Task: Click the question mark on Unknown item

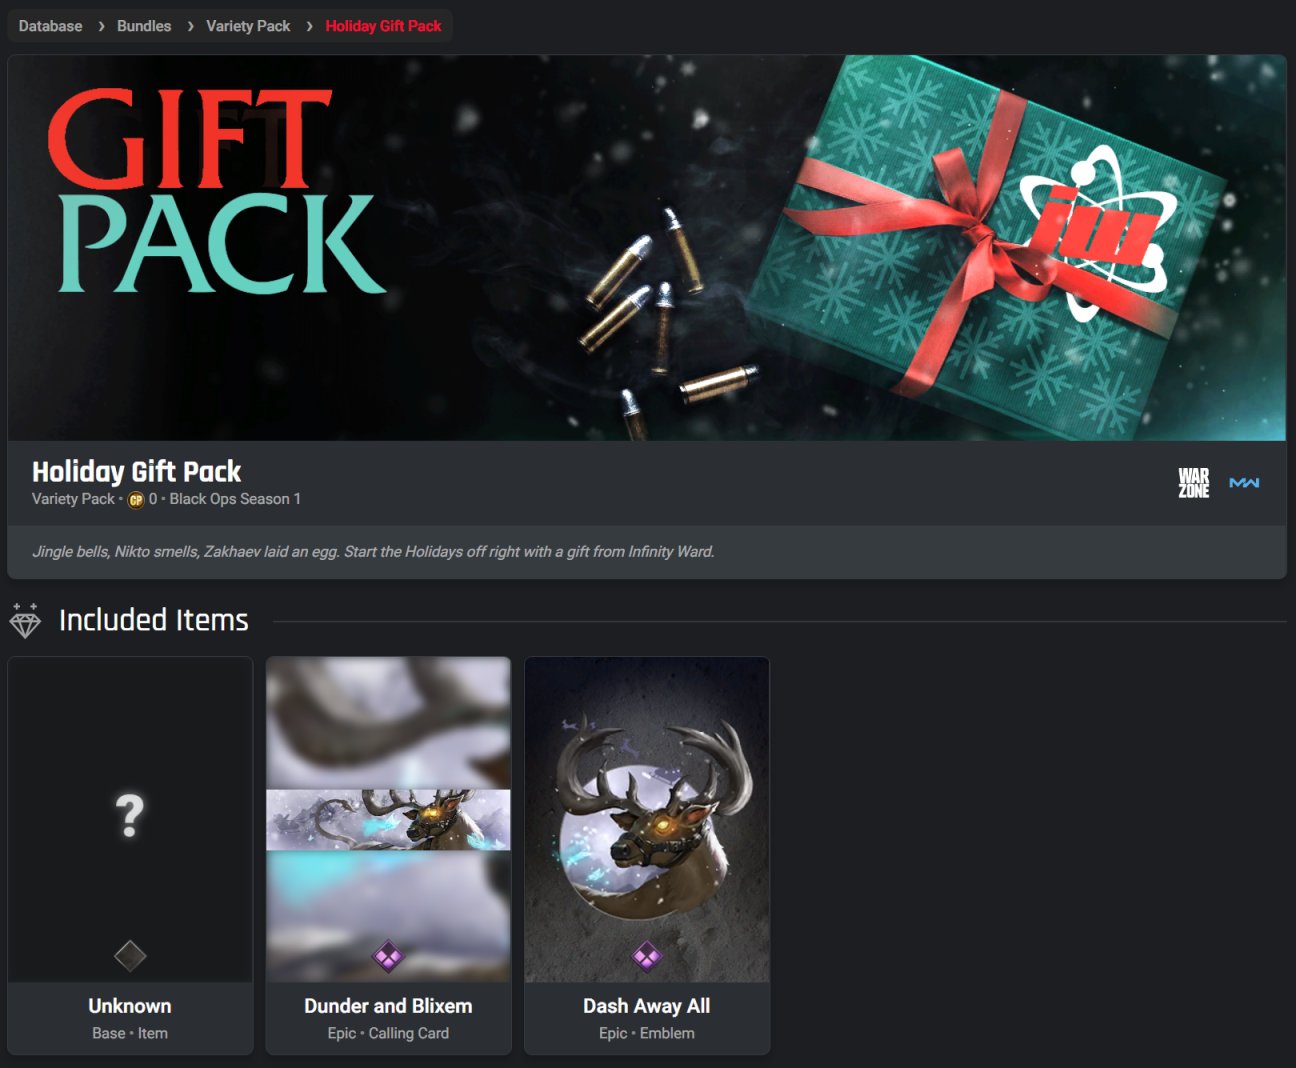Action: tap(130, 816)
